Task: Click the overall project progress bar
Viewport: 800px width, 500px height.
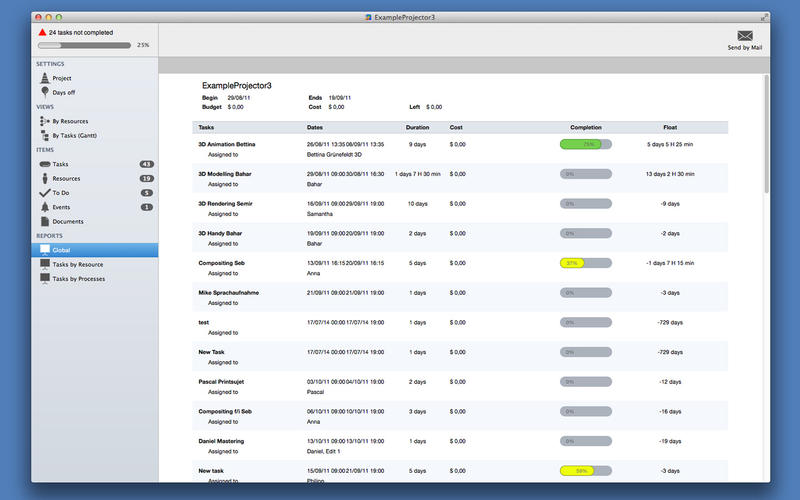Action: (x=84, y=45)
